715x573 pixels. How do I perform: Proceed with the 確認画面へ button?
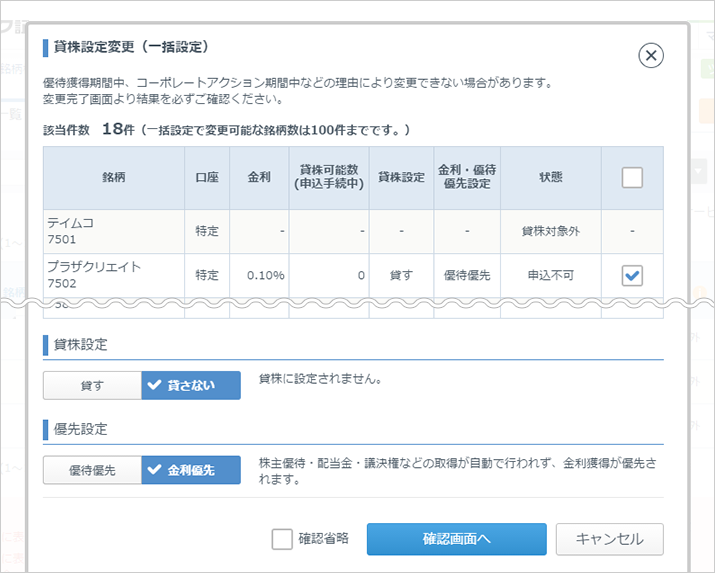point(456,539)
